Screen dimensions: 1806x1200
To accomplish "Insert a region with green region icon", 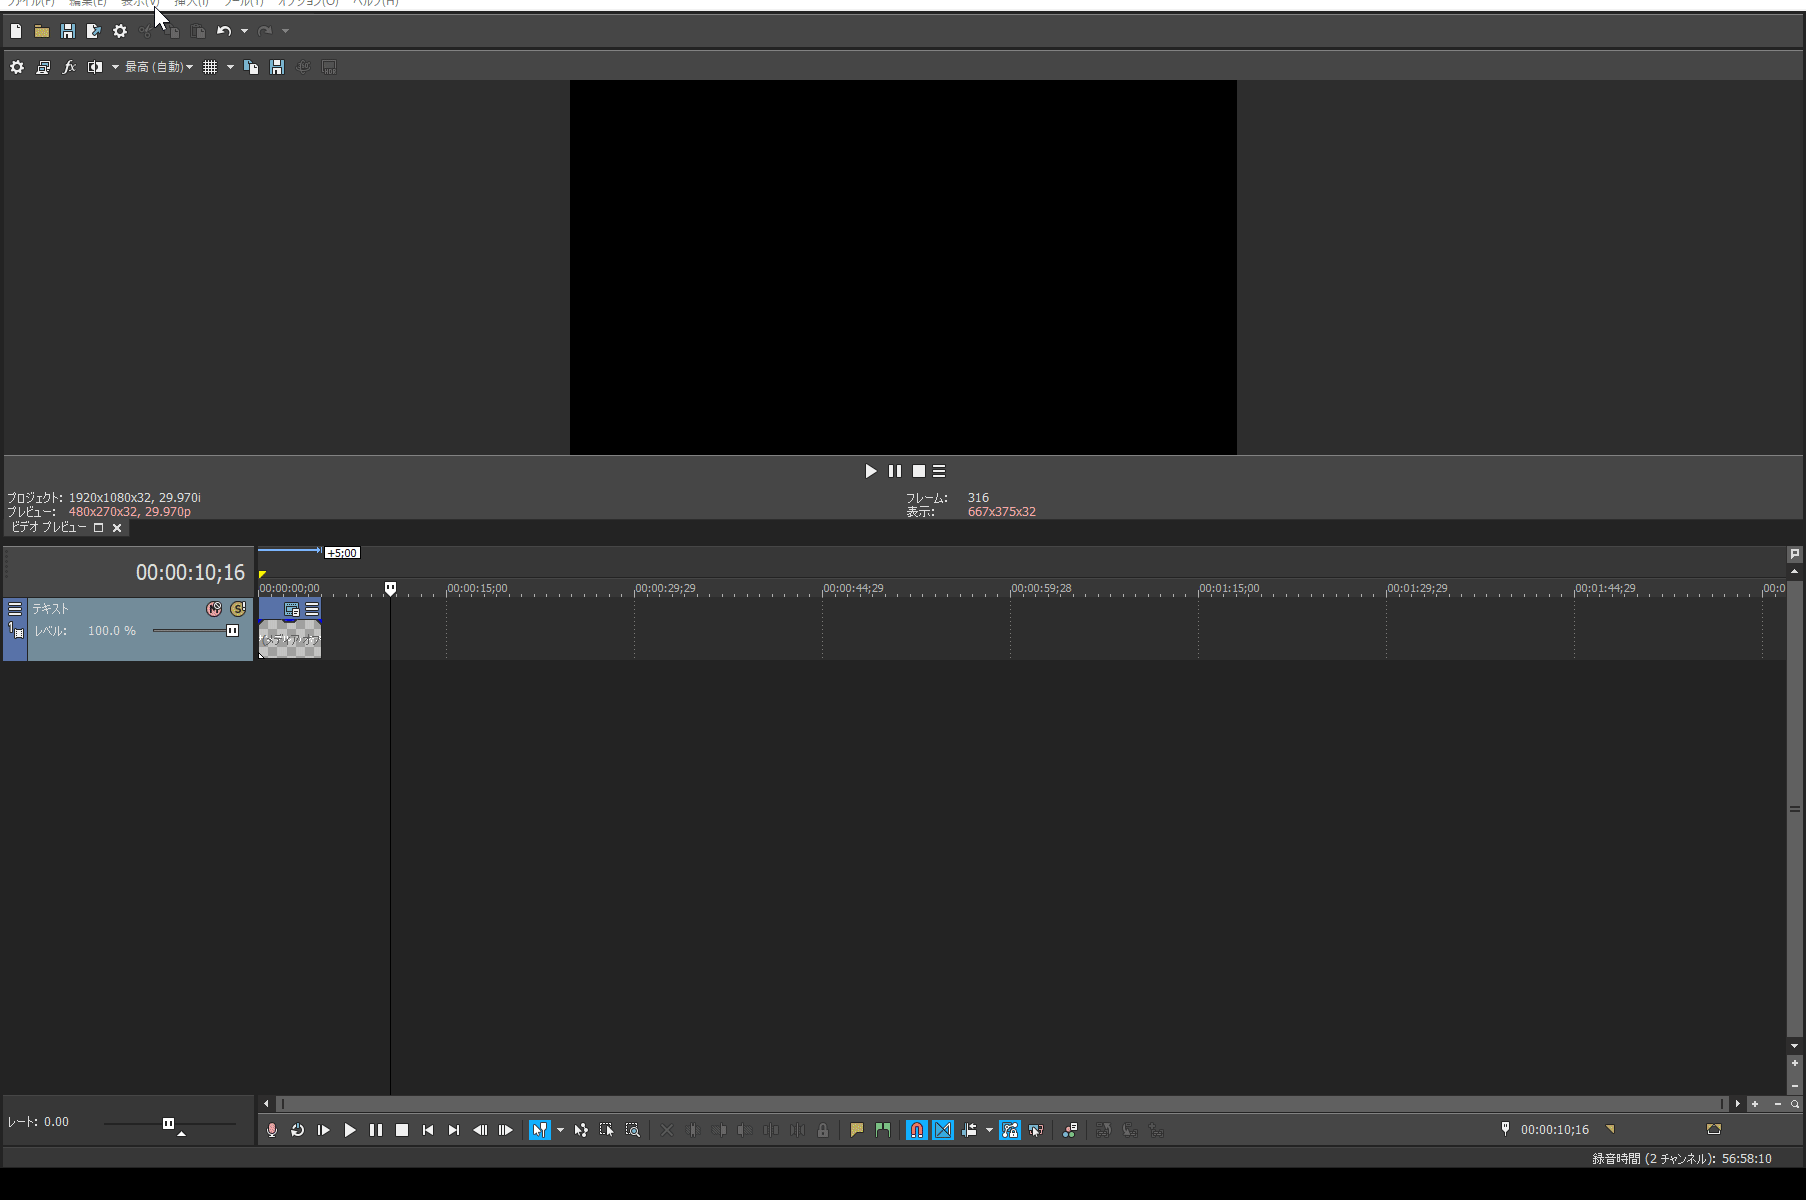I will point(883,1130).
